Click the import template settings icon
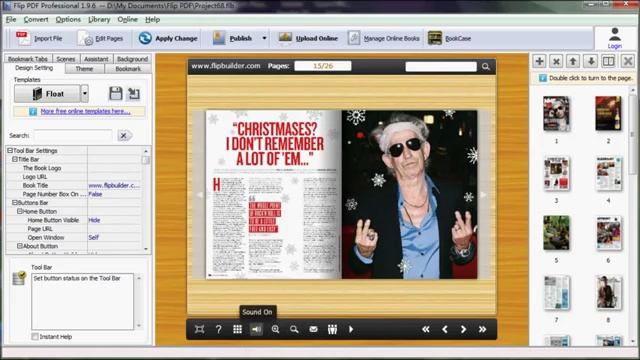Screen dimensions: 640x360 pyautogui.click(x=134, y=94)
